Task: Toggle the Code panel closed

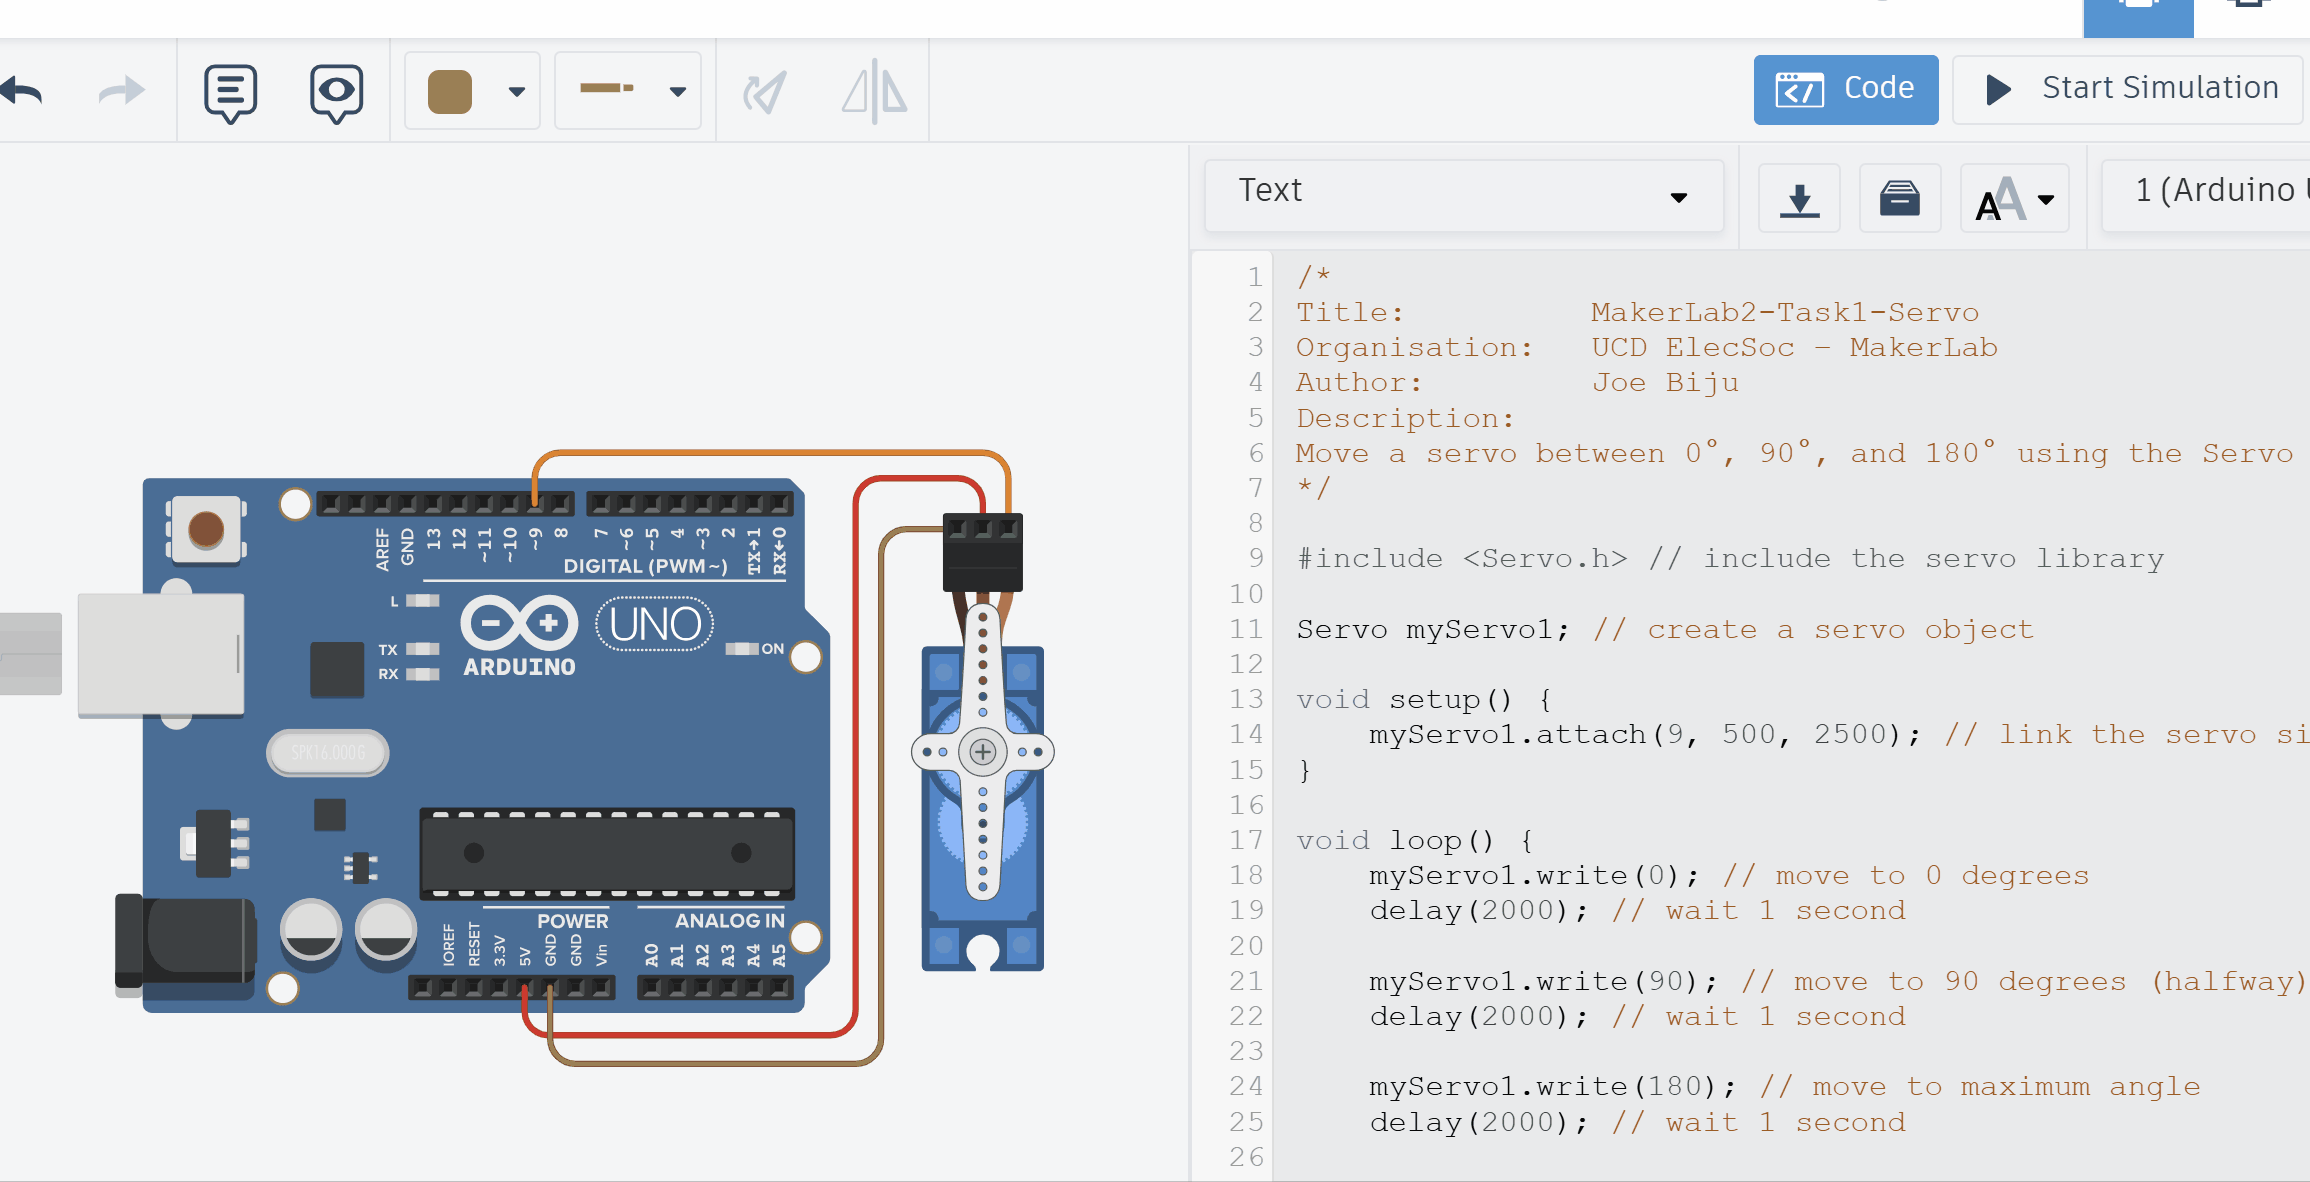Action: pyautogui.click(x=1845, y=89)
